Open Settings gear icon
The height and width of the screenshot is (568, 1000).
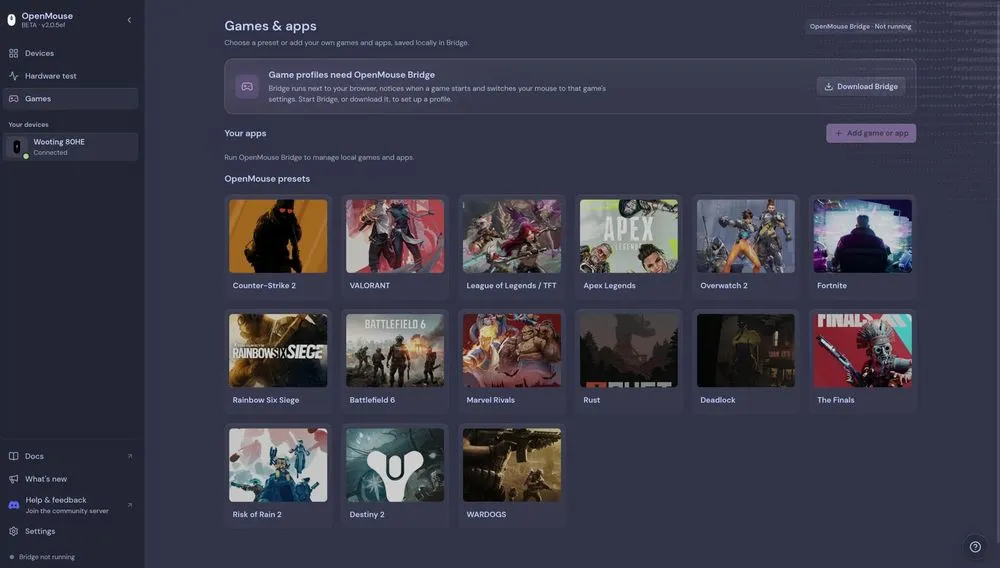click(x=13, y=531)
